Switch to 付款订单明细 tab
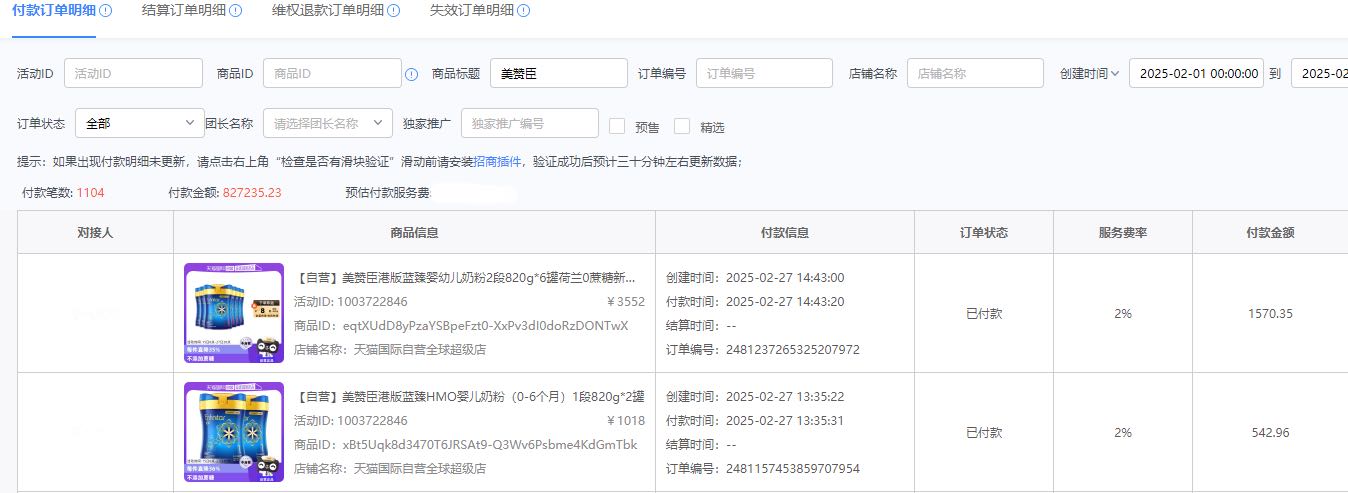 coord(54,10)
